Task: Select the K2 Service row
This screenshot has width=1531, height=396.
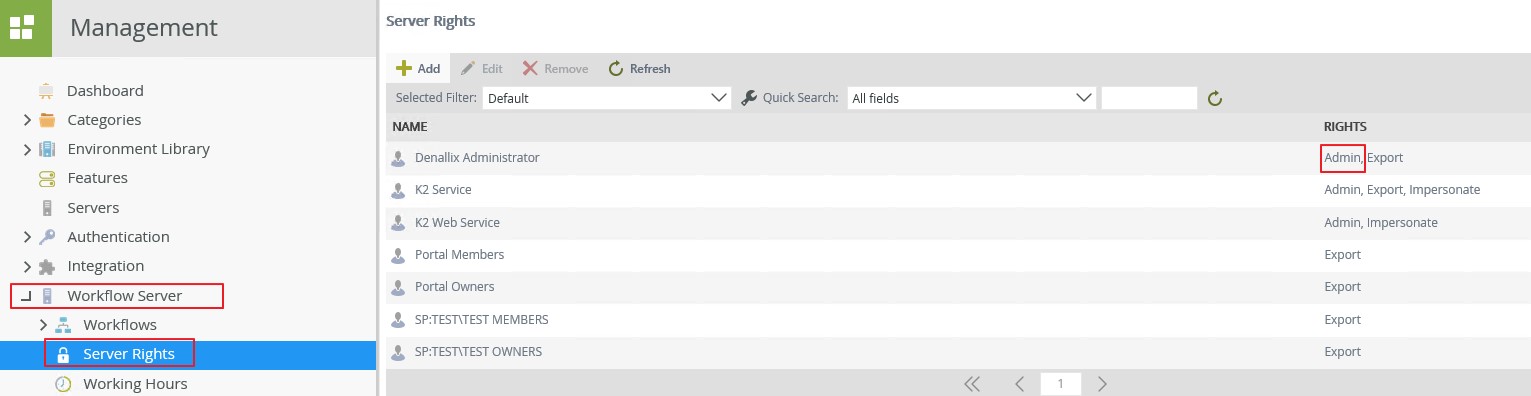Action: (x=958, y=190)
